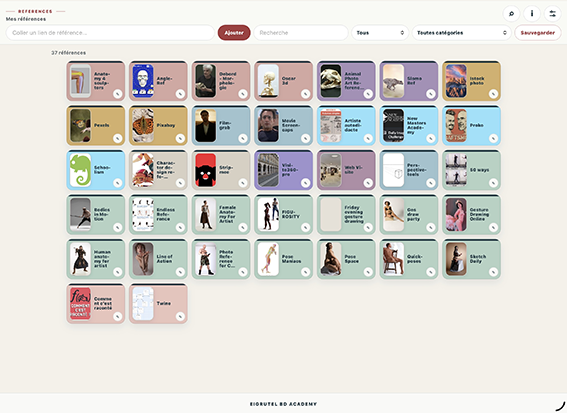The height and width of the screenshot is (413, 567).
Task: Edit the Pexels card pencil icon
Action: [x=118, y=139]
